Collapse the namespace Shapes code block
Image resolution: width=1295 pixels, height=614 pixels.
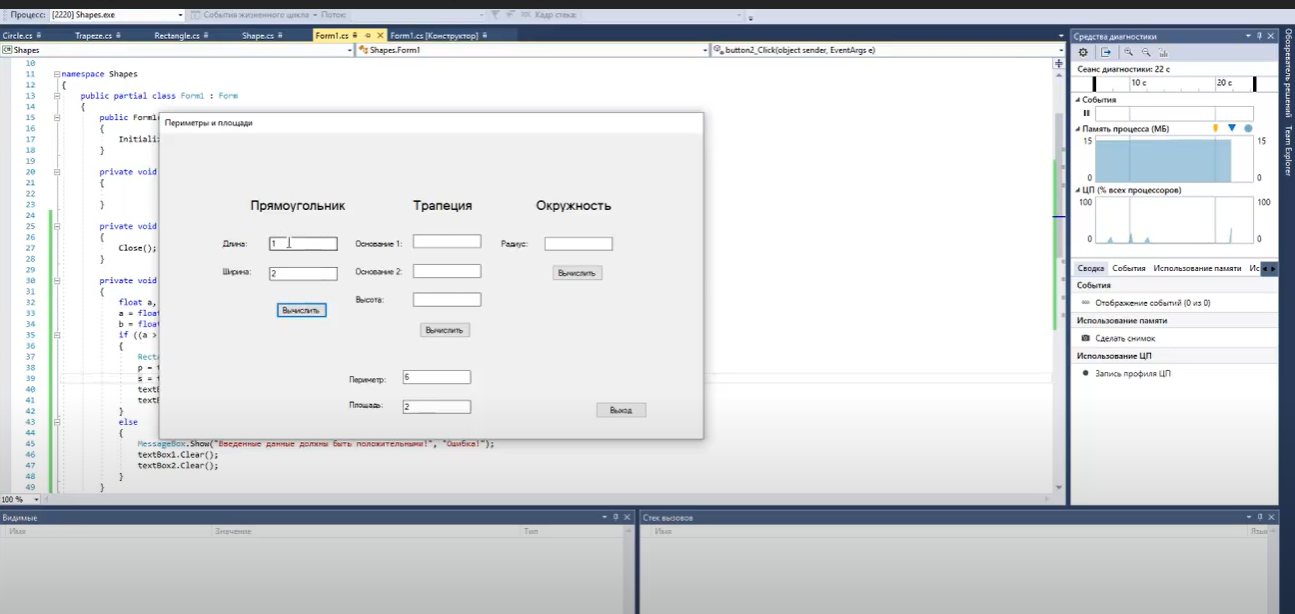[x=57, y=74]
